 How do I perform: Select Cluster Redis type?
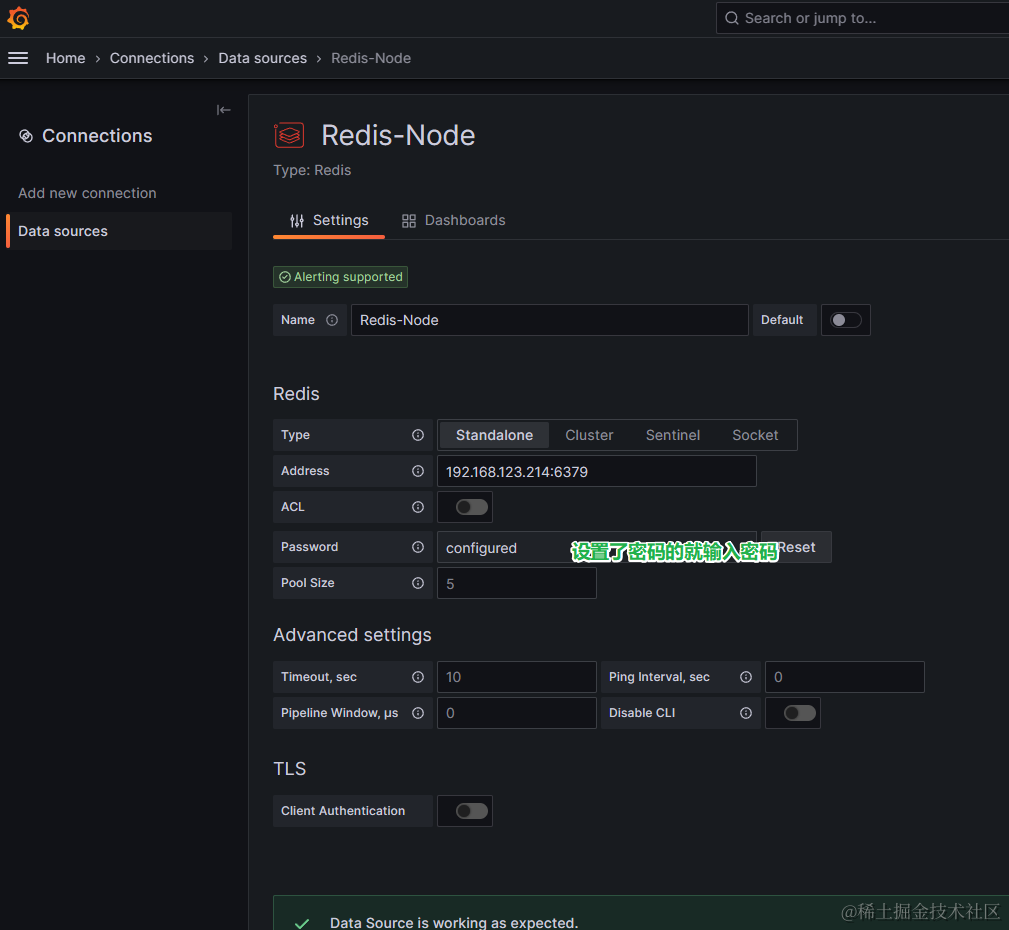point(589,435)
